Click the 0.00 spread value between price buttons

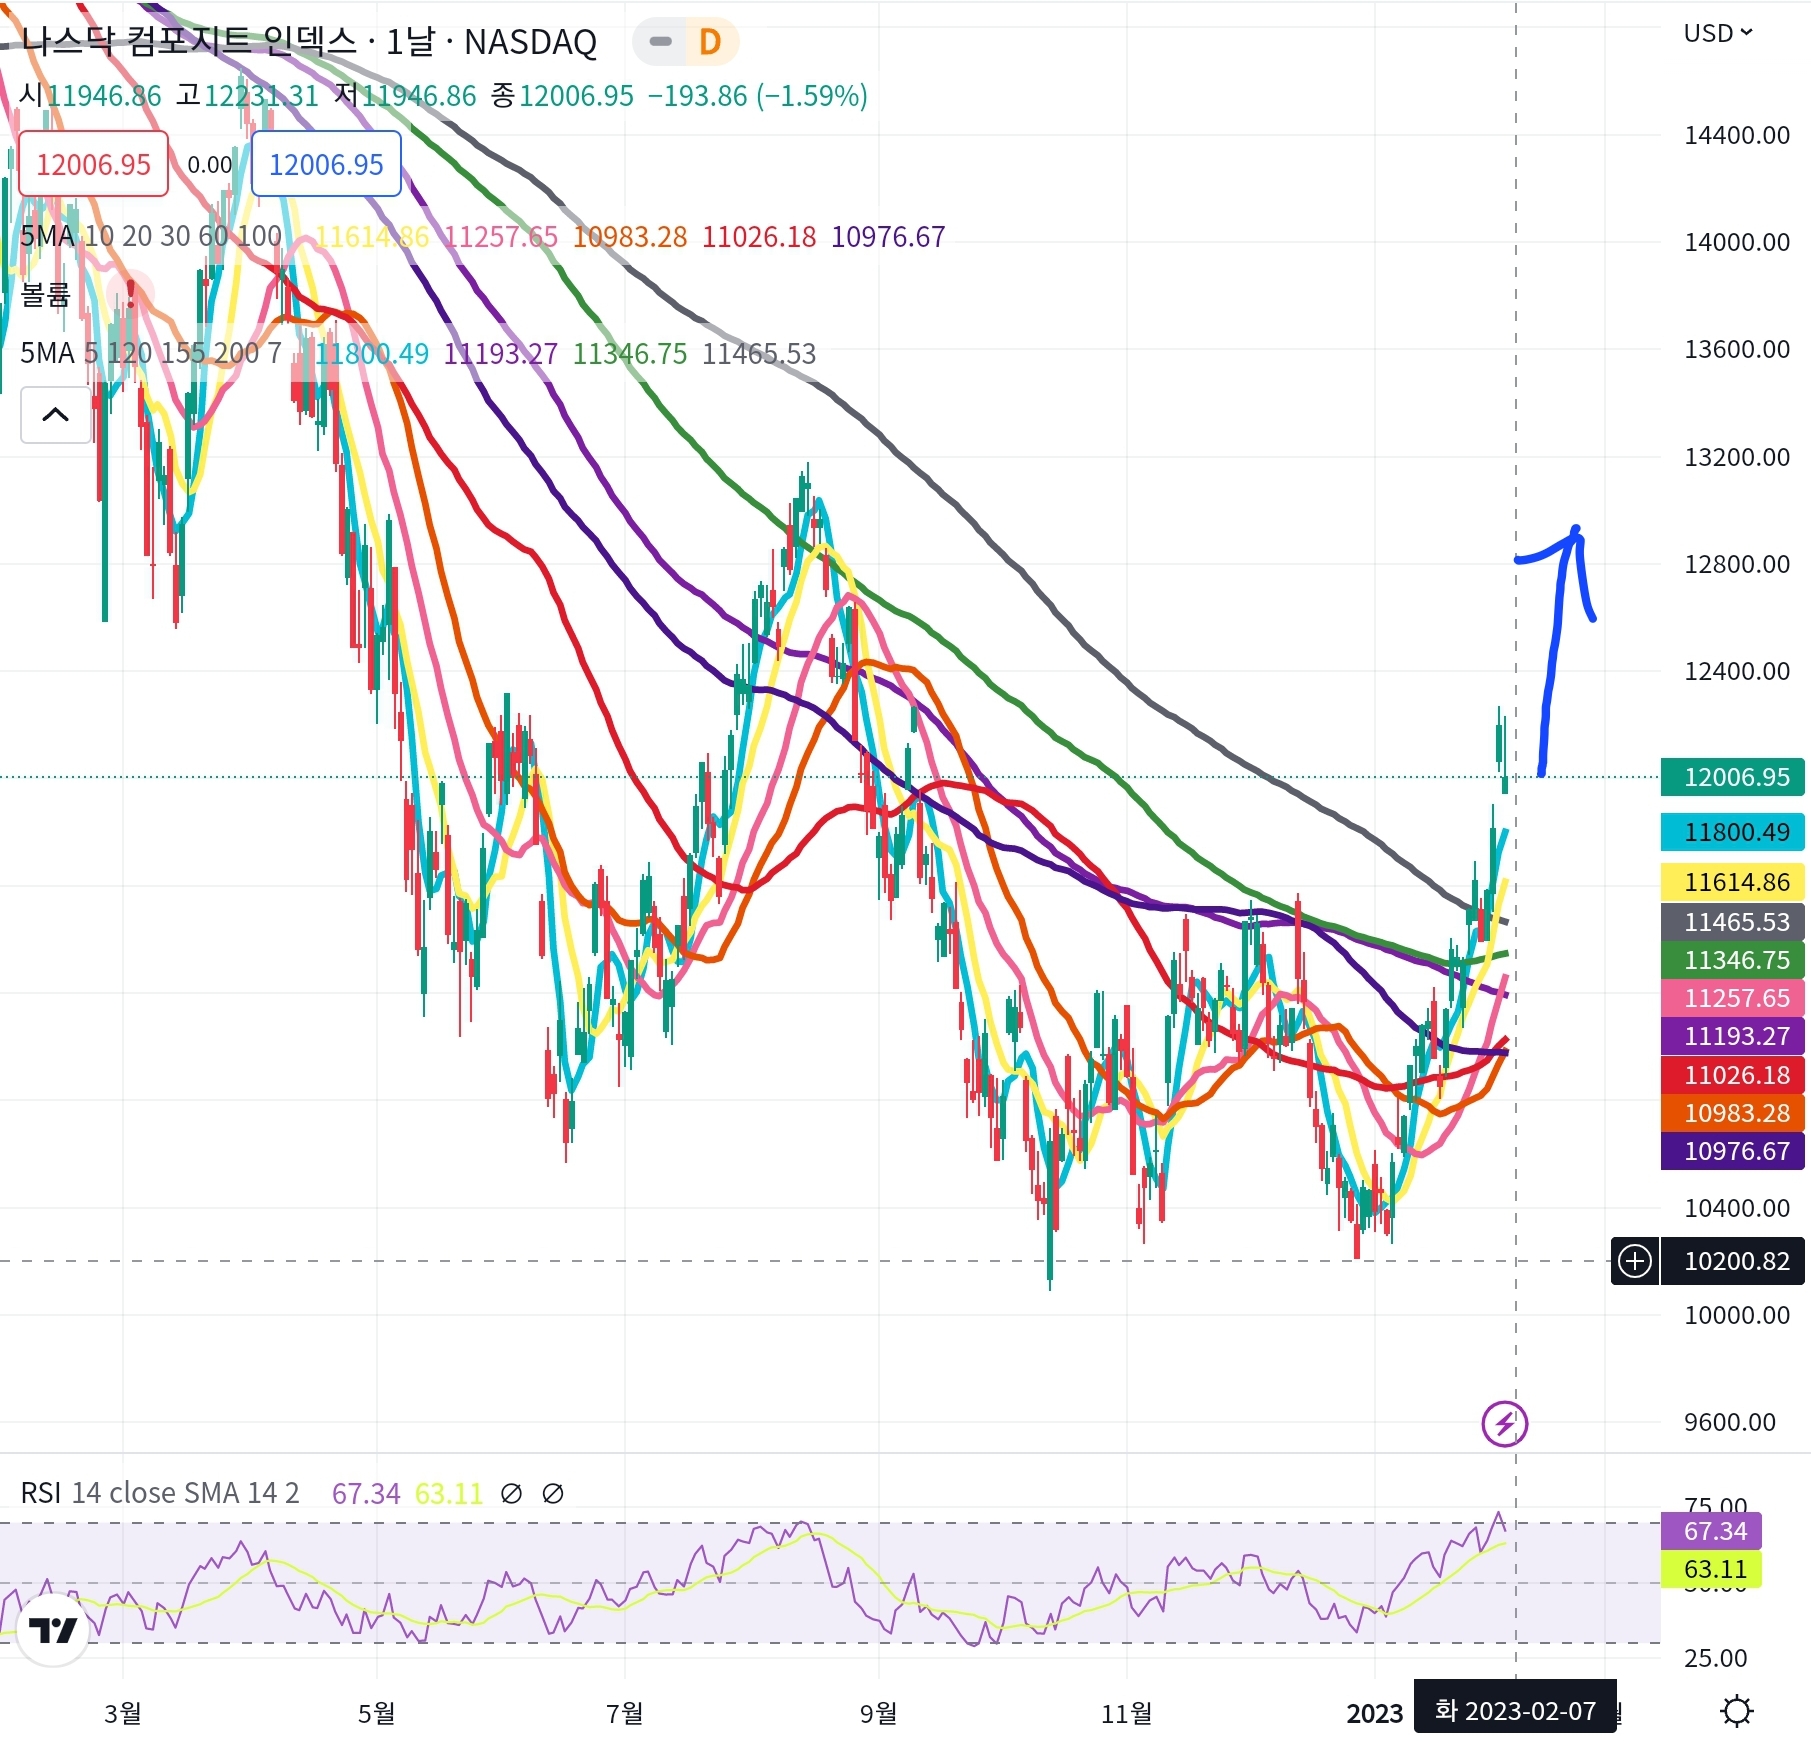210,165
